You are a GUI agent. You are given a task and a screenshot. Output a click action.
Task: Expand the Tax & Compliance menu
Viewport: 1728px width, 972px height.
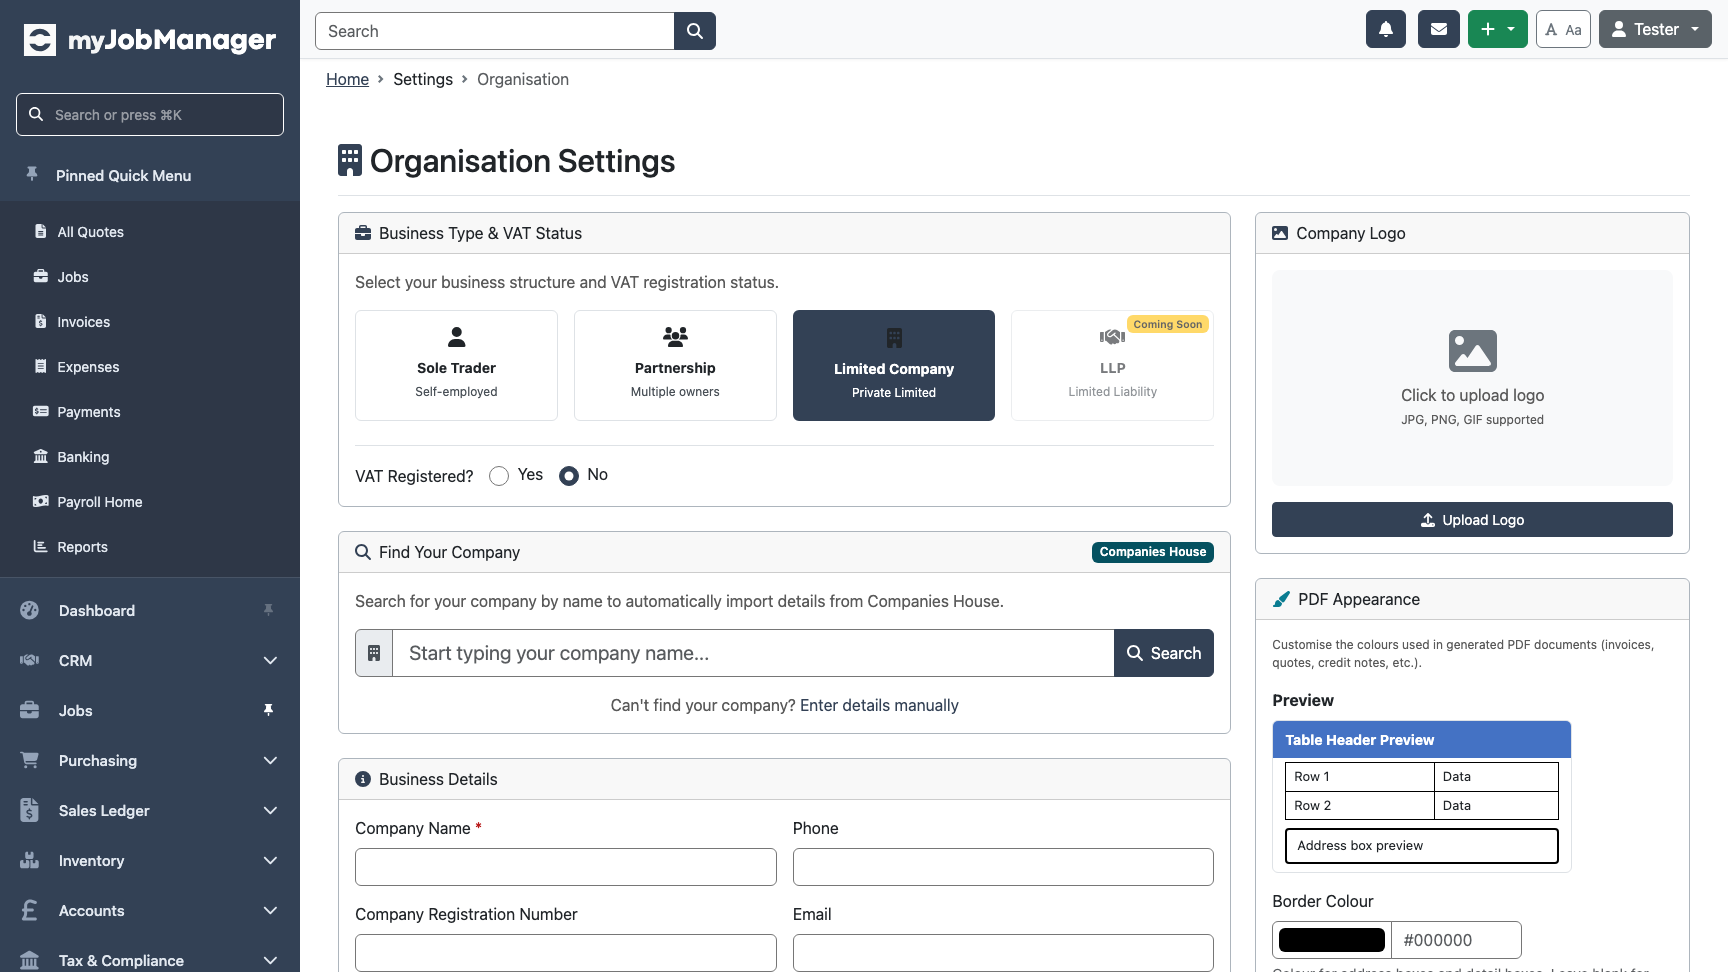270,960
